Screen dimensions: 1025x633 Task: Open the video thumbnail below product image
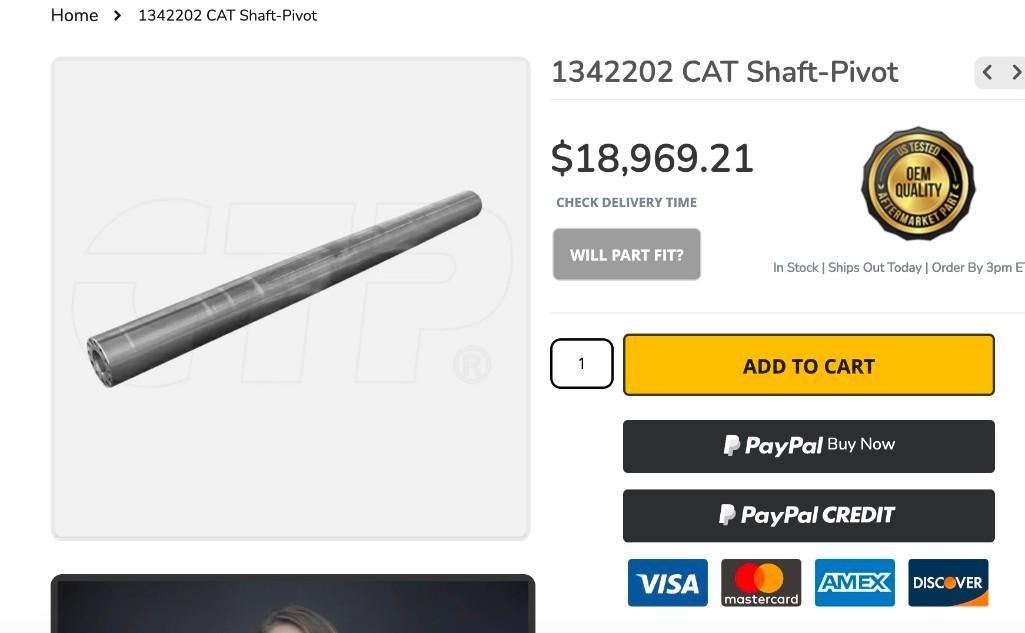292,605
